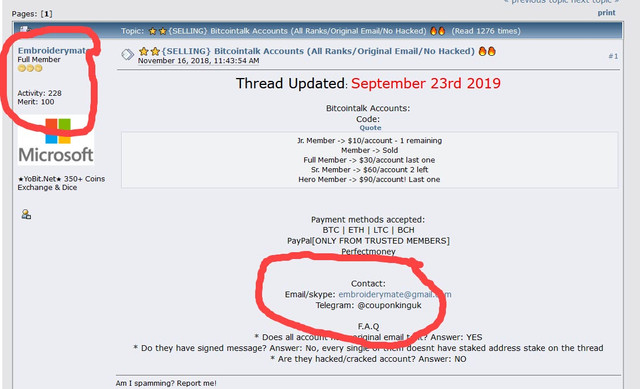
Task: Click the line 'Hero Member -> $90/account! Last one'
Action: [369, 180]
